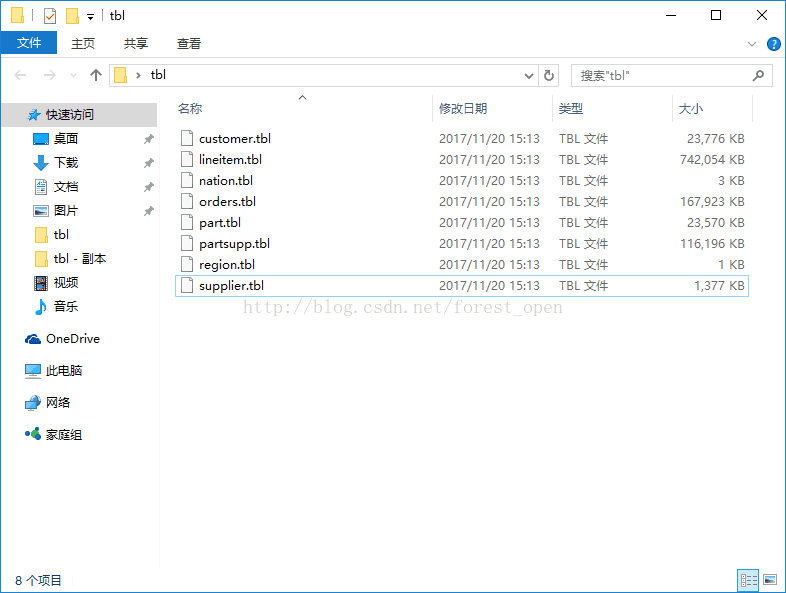Click the Properties quick access toolbar icon
This screenshot has height=593, width=786.
[50, 16]
